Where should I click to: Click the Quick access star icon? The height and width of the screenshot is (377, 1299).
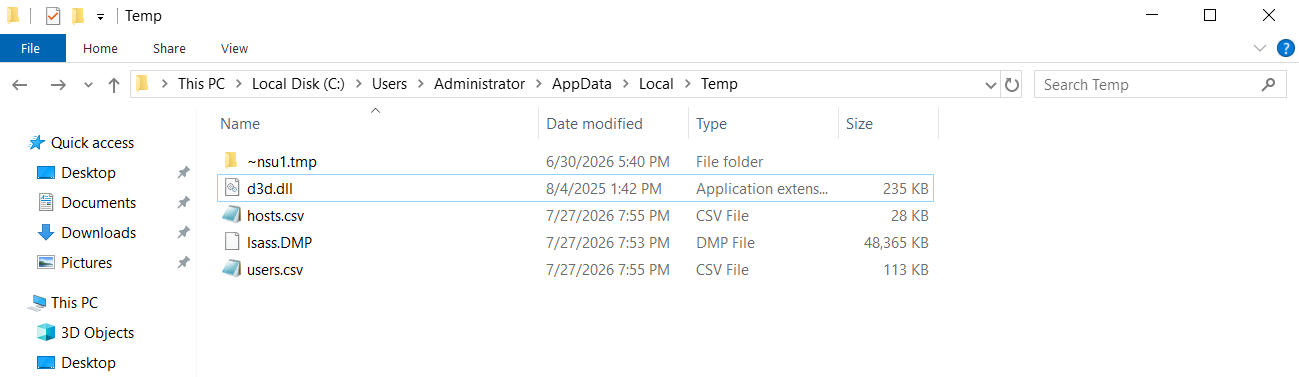36,143
